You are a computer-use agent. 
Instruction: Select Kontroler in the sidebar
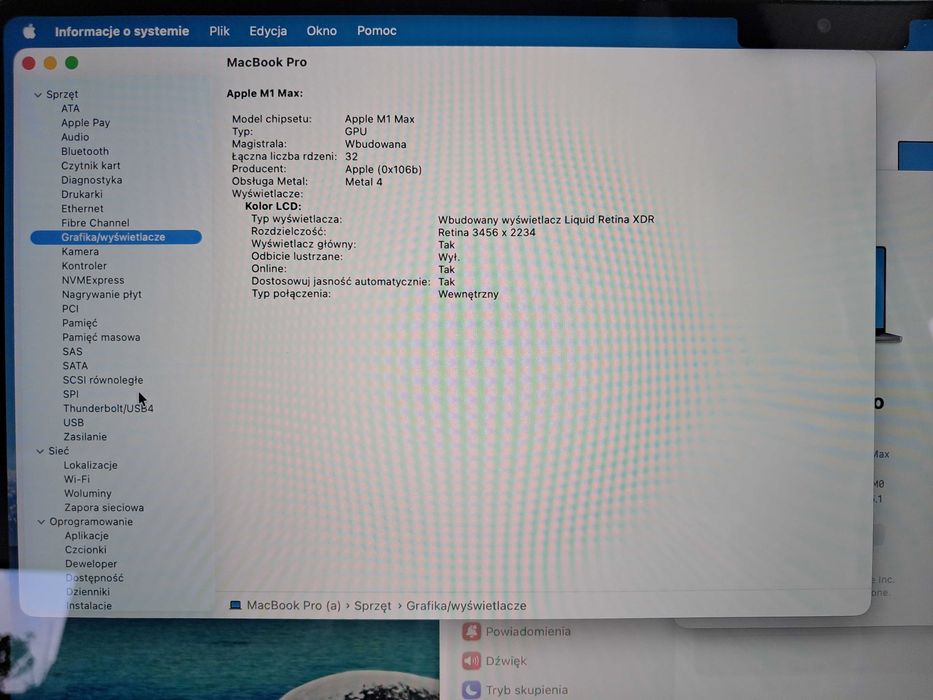click(84, 265)
